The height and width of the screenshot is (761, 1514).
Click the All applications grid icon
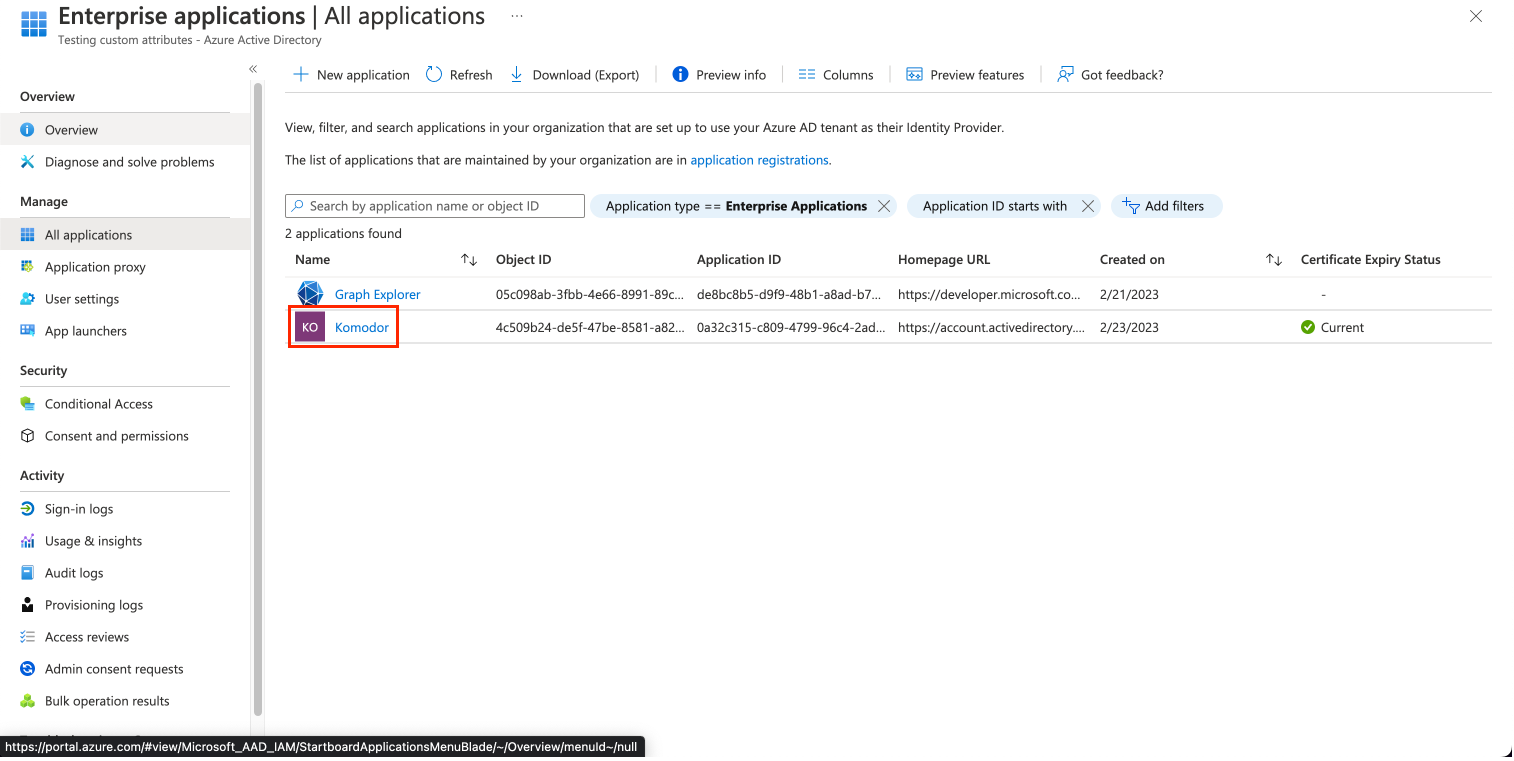point(28,235)
